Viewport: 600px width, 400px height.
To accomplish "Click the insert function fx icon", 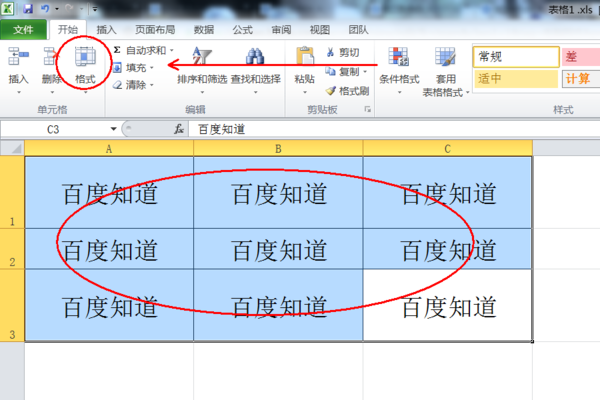I will (x=179, y=129).
